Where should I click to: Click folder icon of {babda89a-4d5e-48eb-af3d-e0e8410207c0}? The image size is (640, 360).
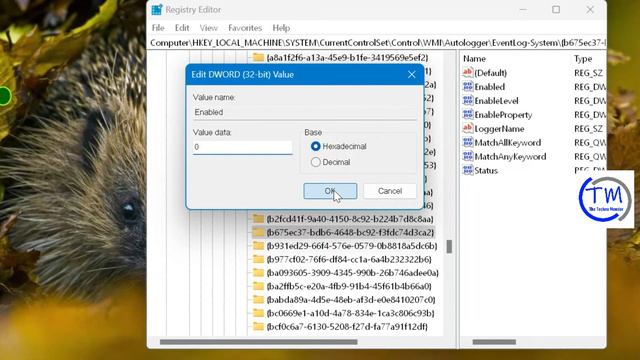(x=258, y=300)
